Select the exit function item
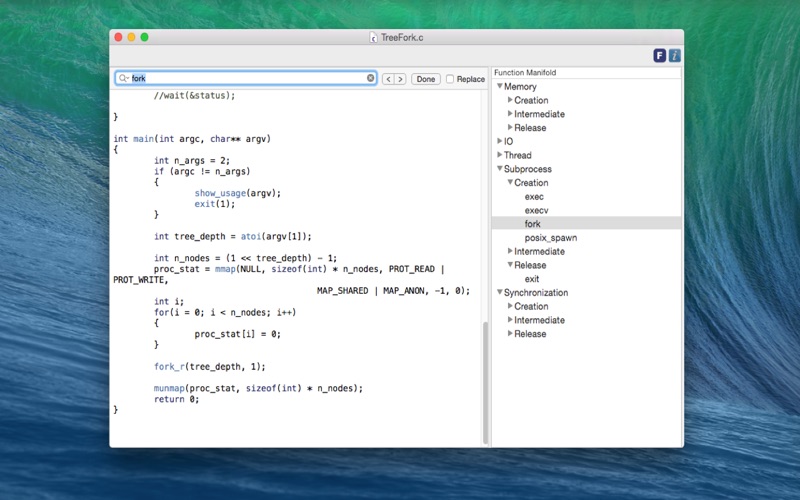Viewport: 800px width, 500px height. coord(532,279)
